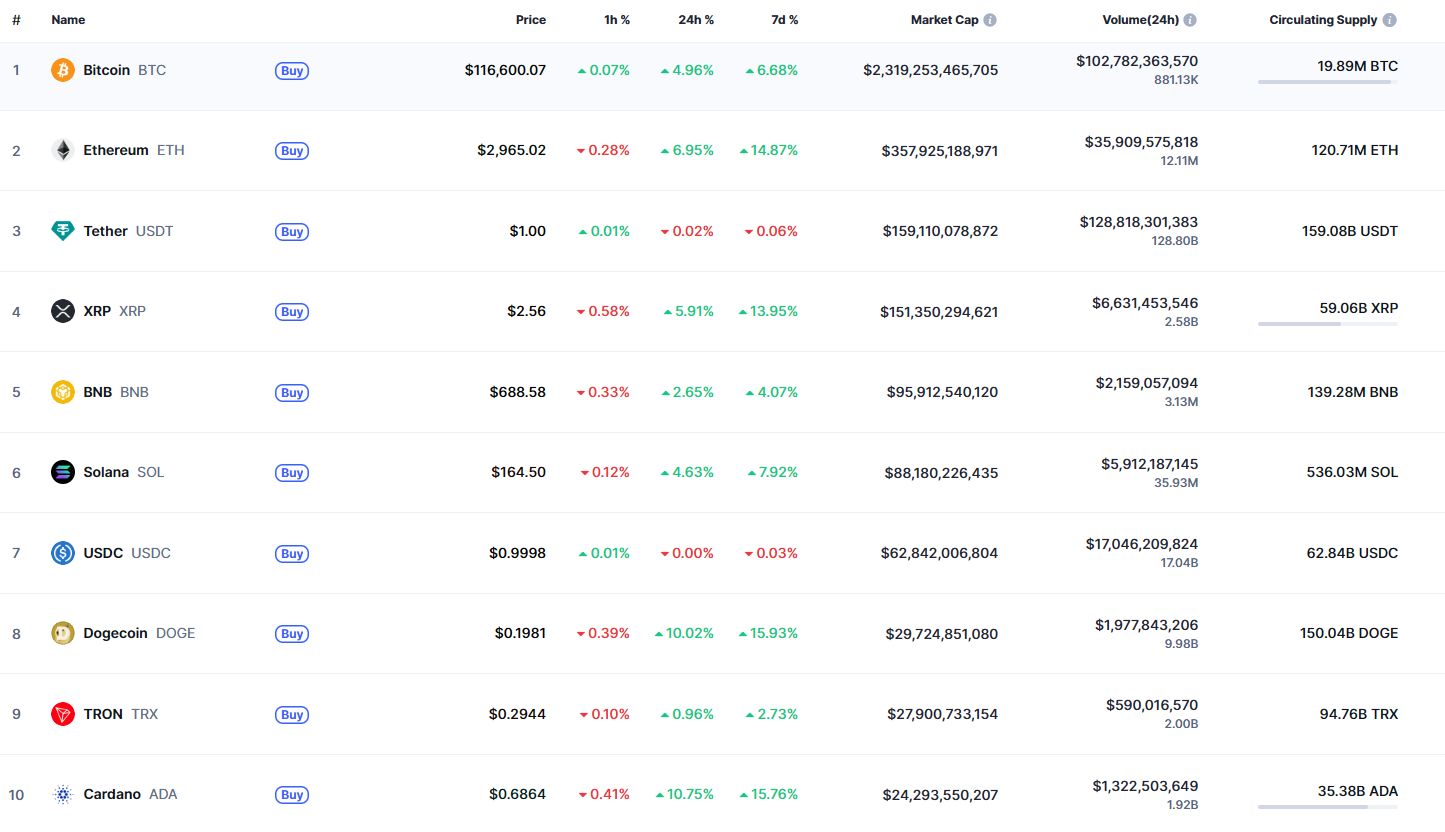Screen dimensions: 1445x832
Task: Click the Solana coin logo
Action: tap(63, 472)
